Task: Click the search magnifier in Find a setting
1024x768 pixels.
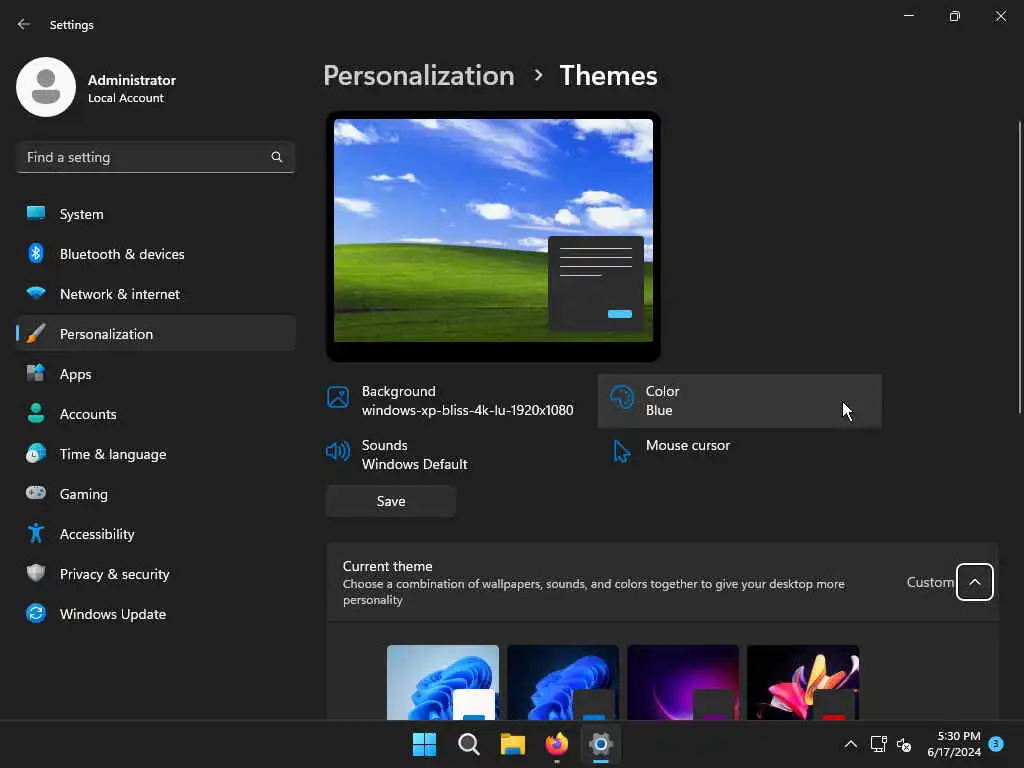Action: click(277, 157)
